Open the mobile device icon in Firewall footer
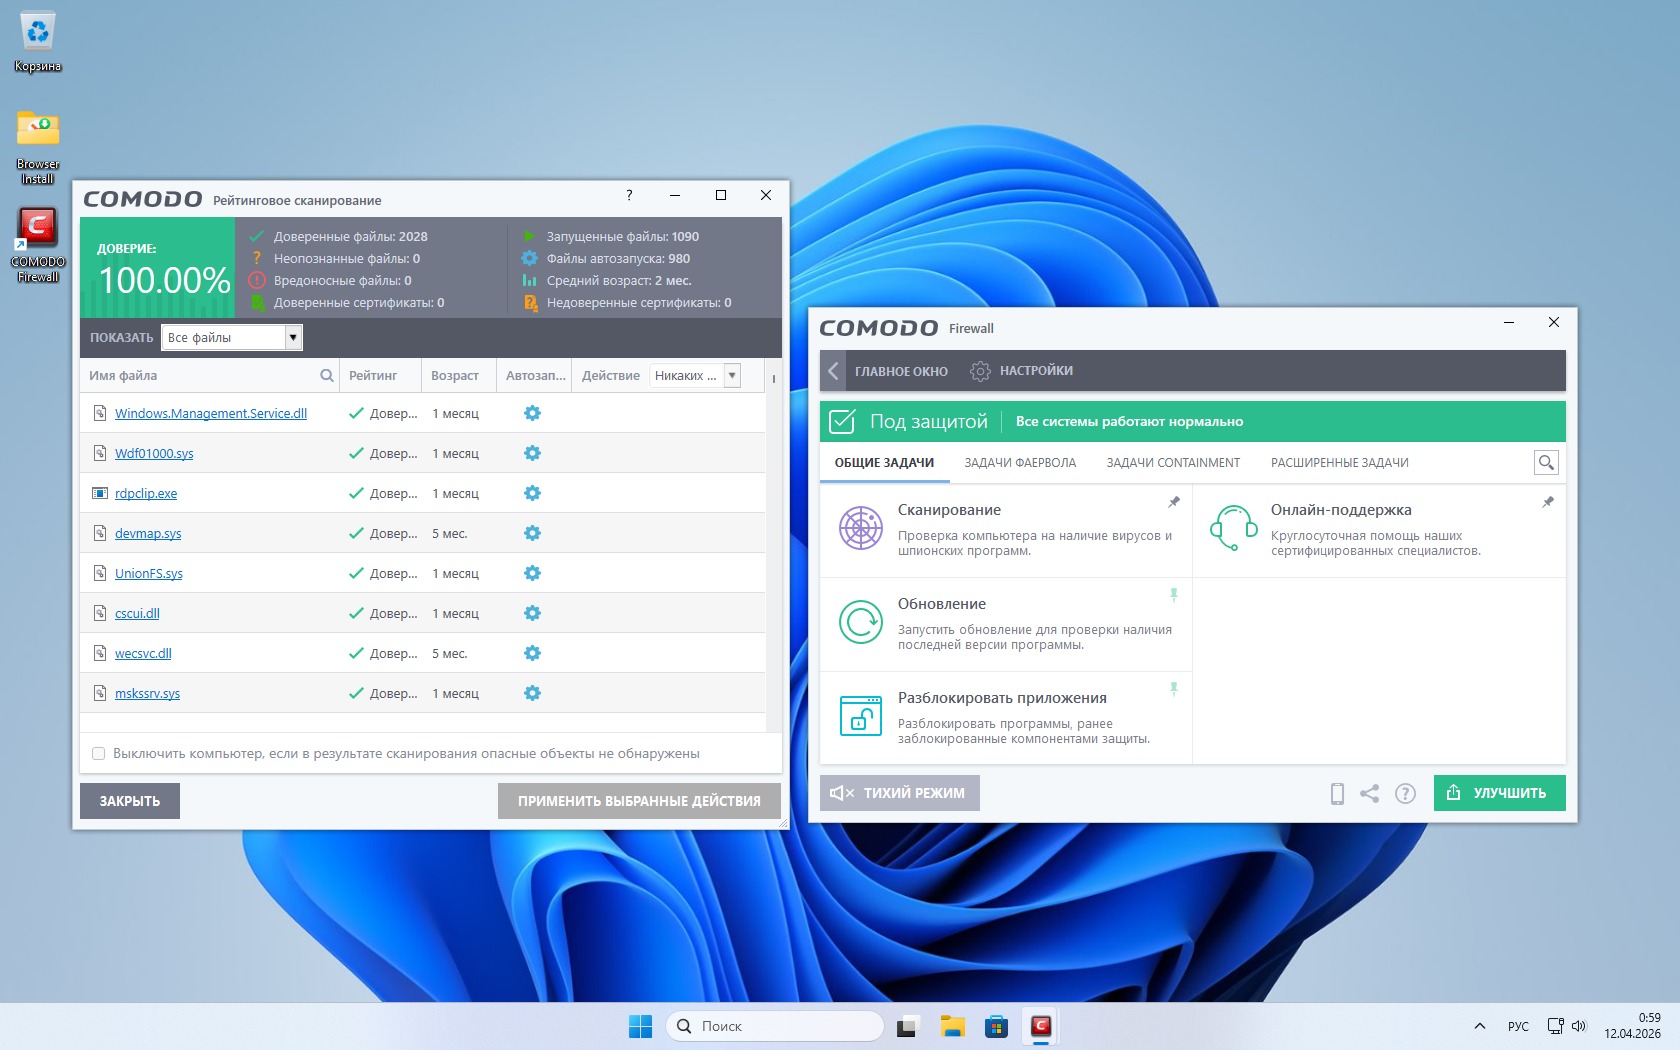This screenshot has width=1680, height=1050. (1337, 794)
